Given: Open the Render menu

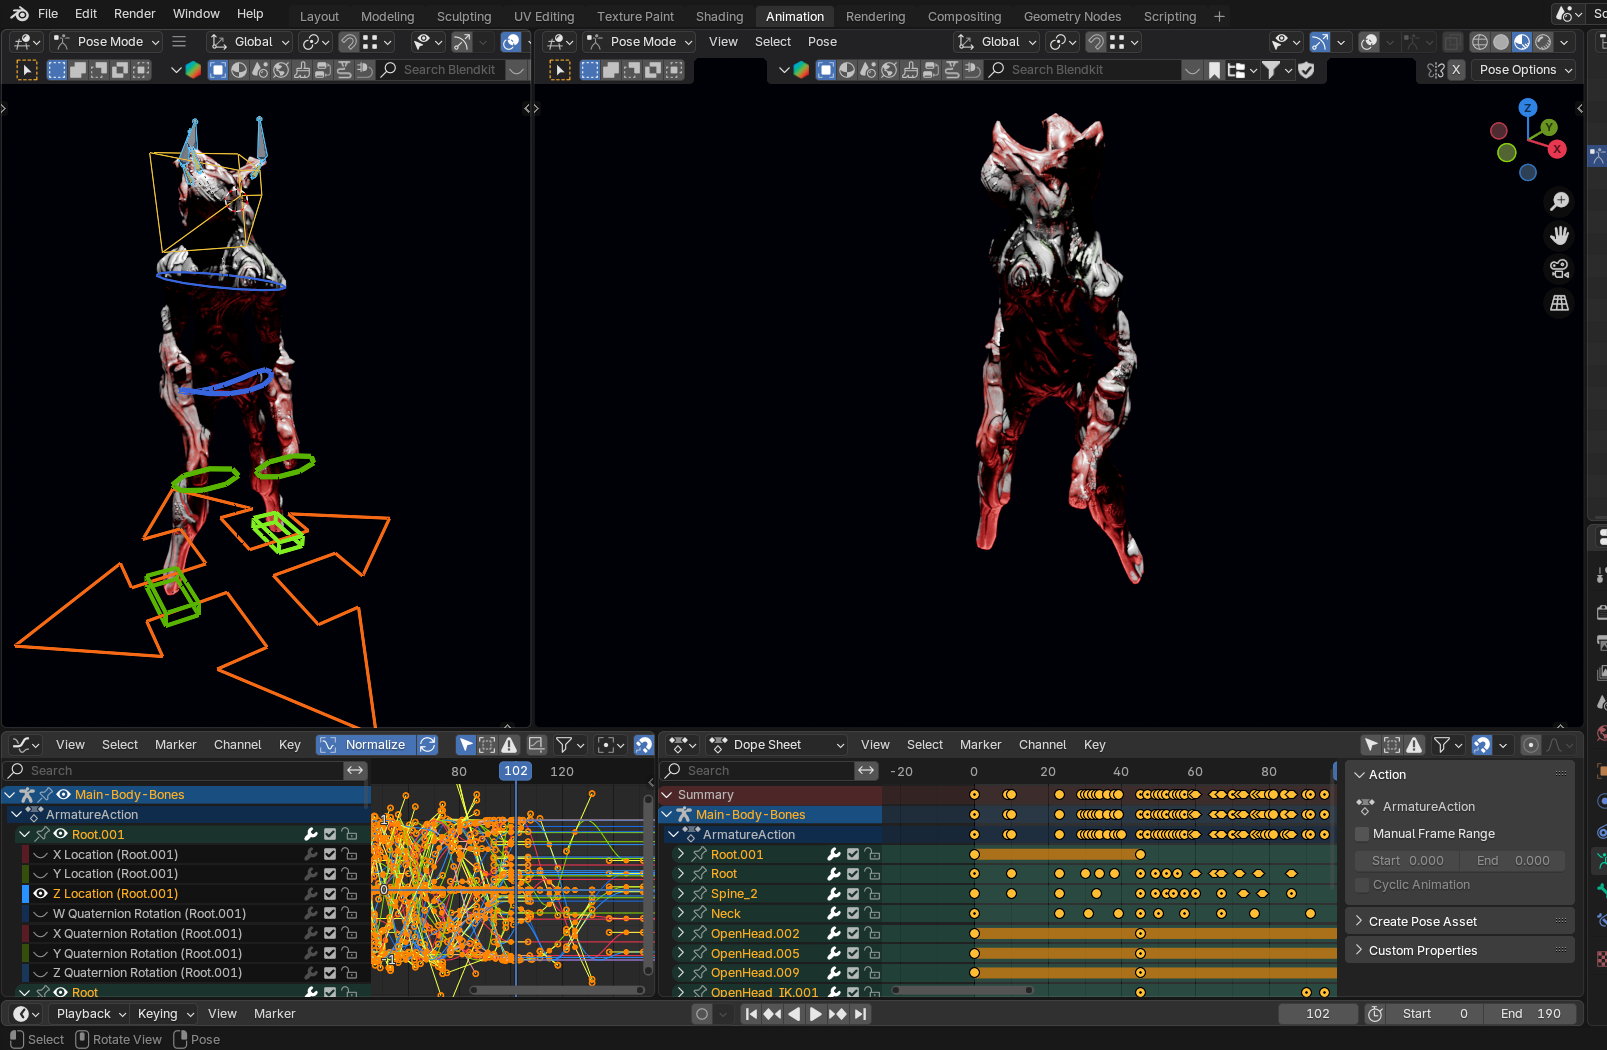Looking at the screenshot, I should 135,14.
